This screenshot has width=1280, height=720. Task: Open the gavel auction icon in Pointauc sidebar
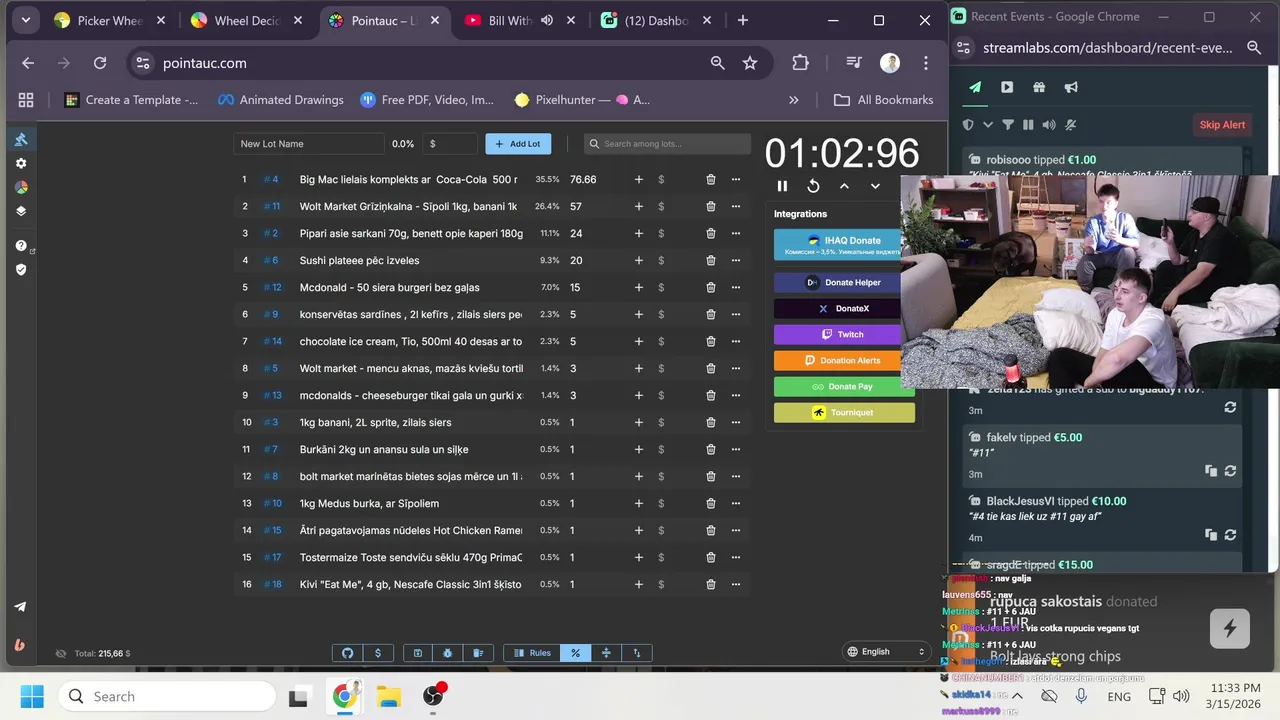pyautogui.click(x=21, y=139)
